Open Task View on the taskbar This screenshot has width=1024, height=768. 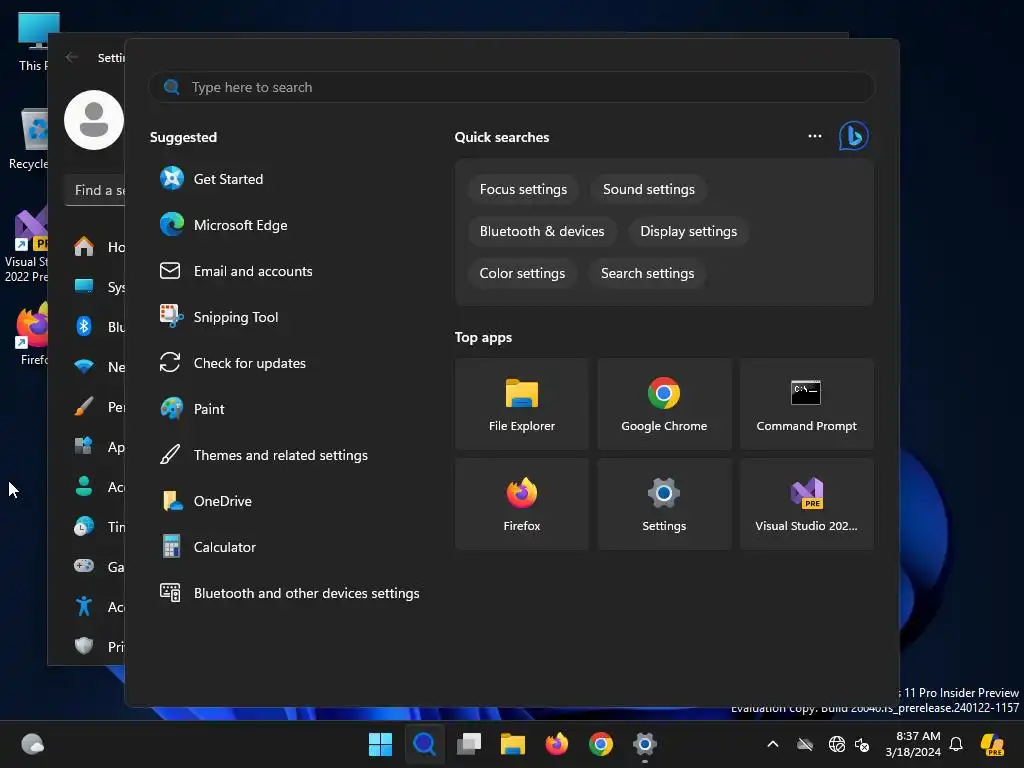pyautogui.click(x=469, y=744)
